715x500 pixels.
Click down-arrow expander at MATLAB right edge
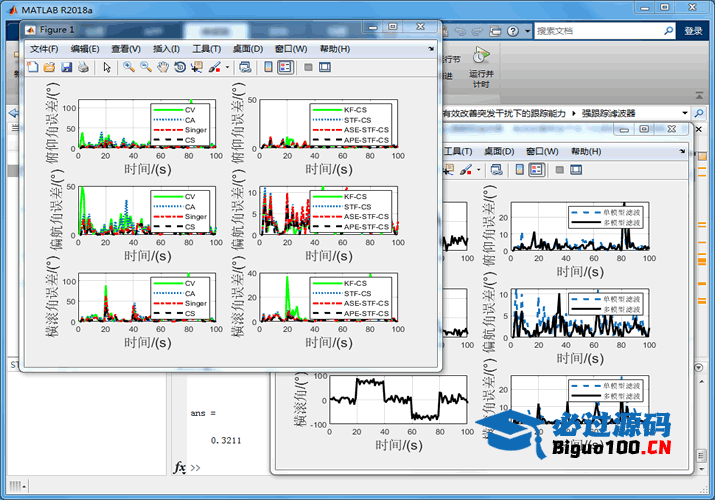pos(699,367)
